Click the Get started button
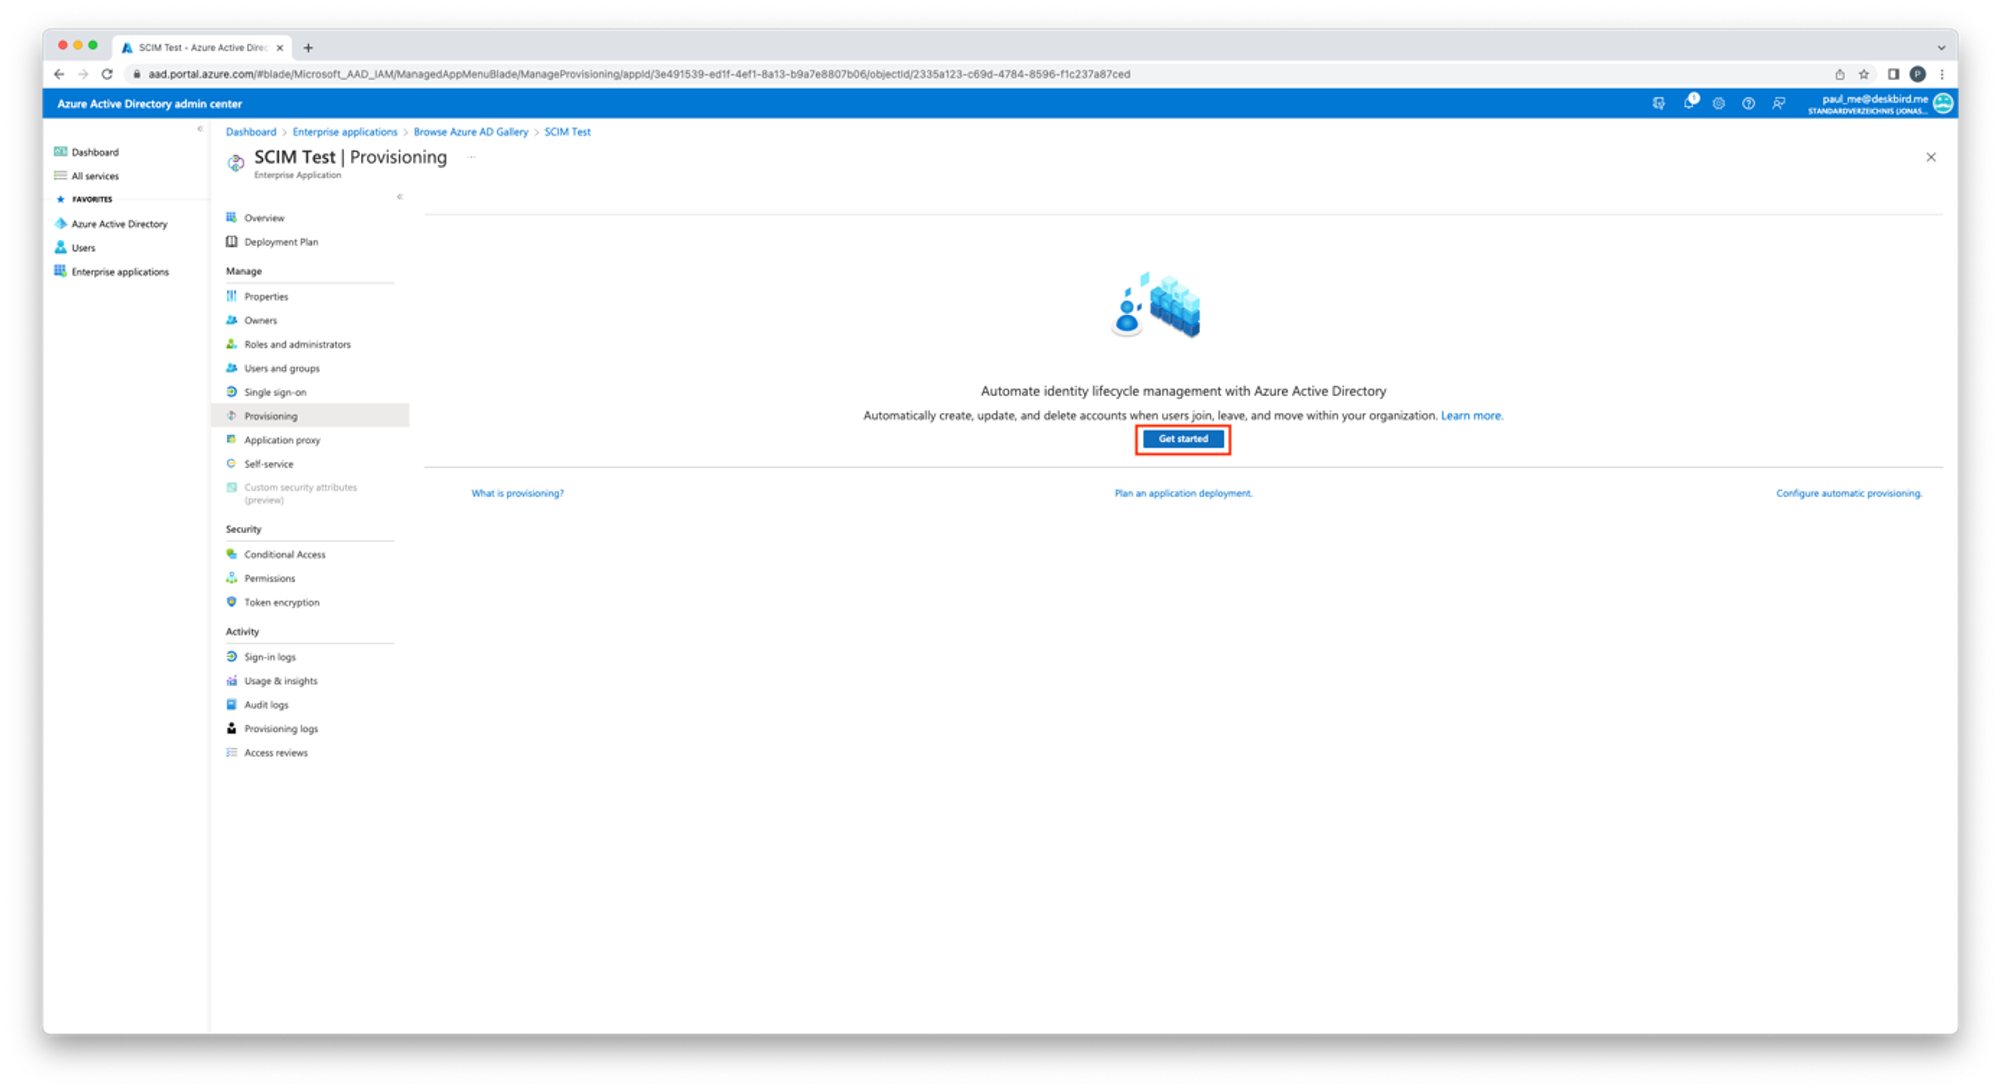2000x1089 pixels. click(x=1183, y=439)
